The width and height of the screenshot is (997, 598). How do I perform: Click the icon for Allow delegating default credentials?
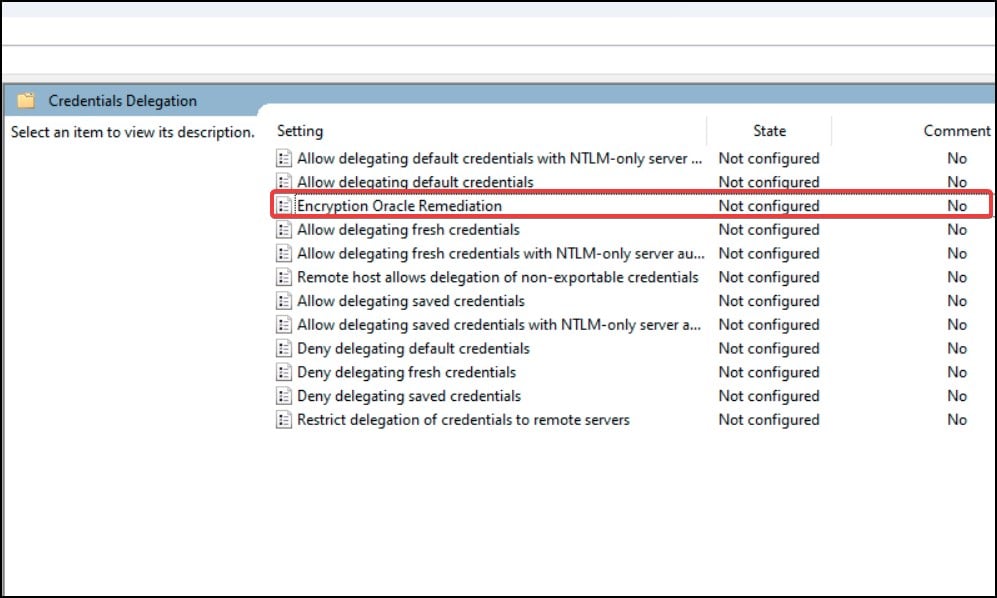tap(284, 182)
